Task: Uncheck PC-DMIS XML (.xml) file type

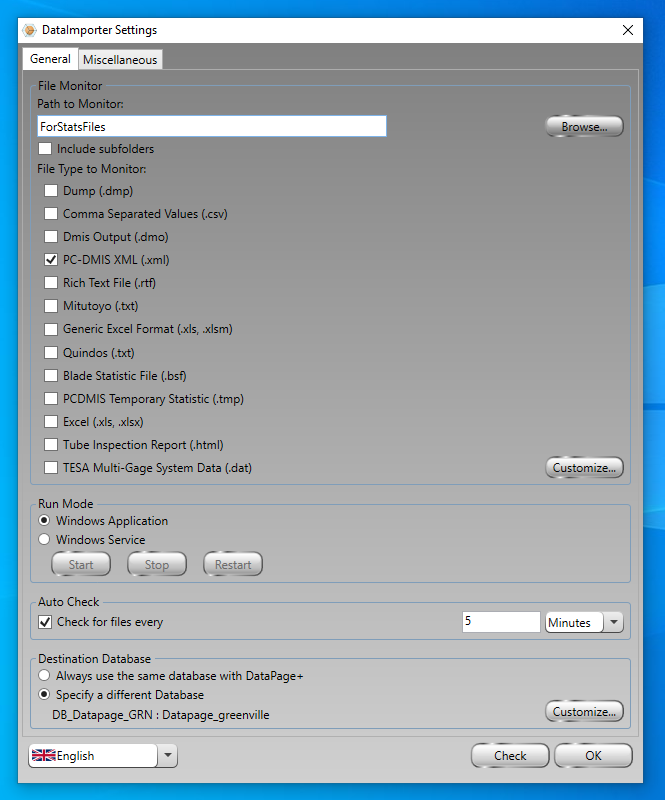Action: pos(51,260)
